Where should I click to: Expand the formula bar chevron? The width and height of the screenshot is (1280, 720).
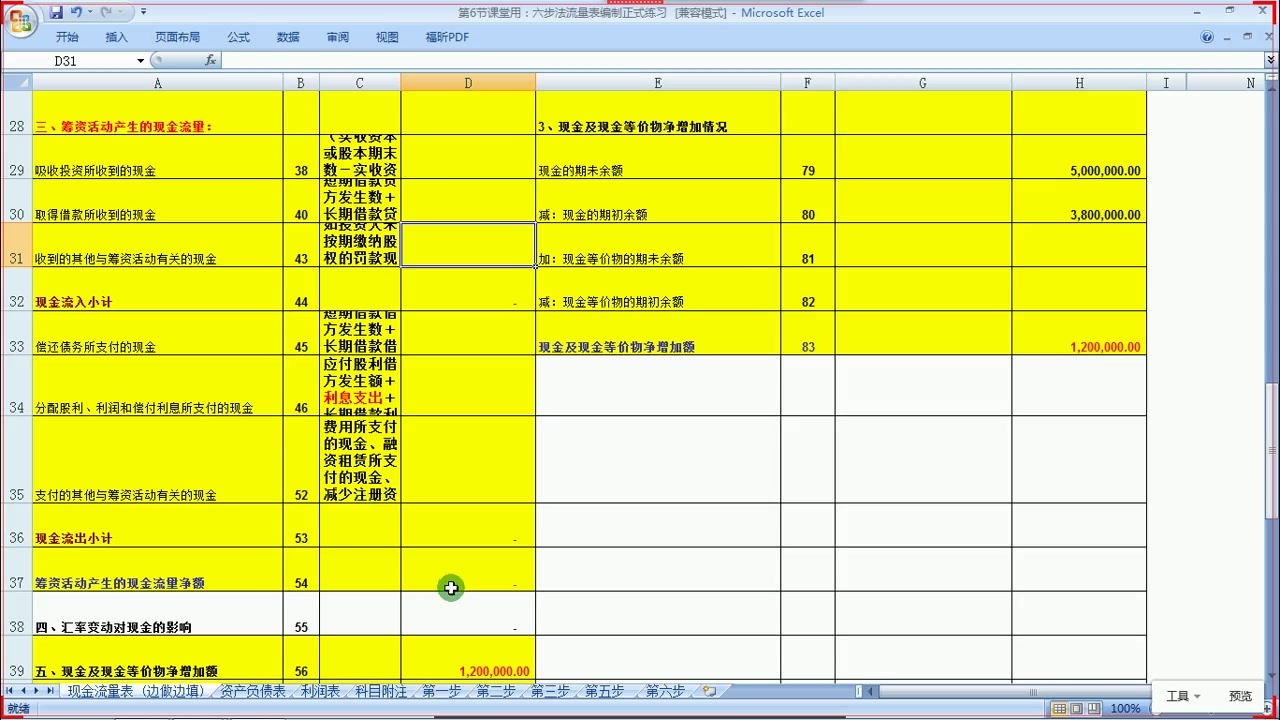[1271, 61]
